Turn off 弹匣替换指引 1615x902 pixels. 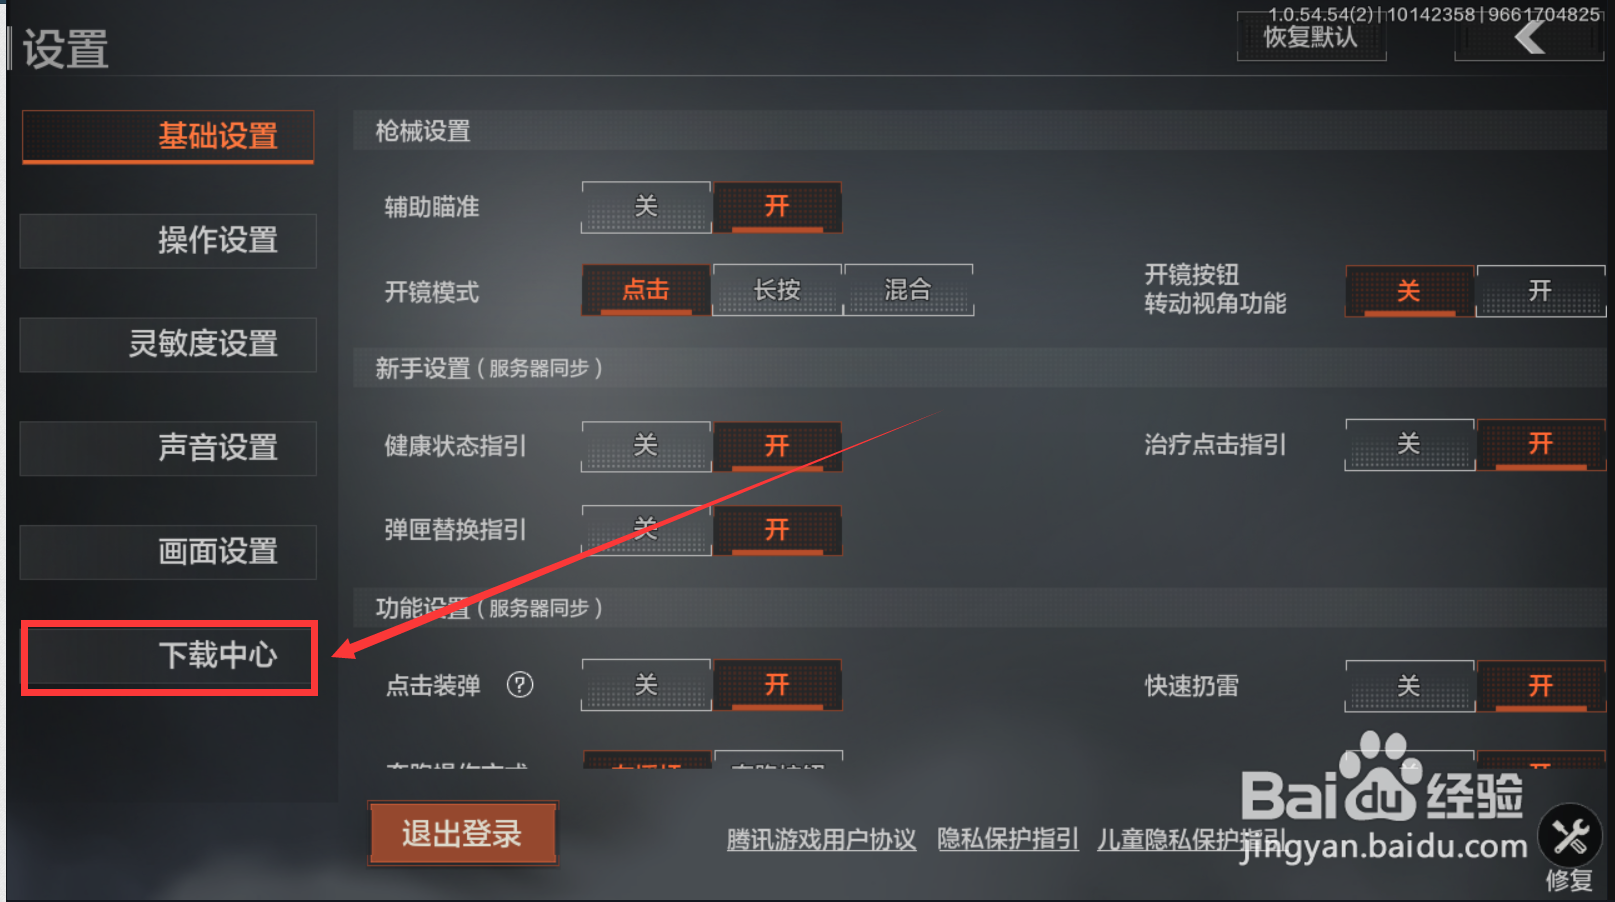point(646,530)
